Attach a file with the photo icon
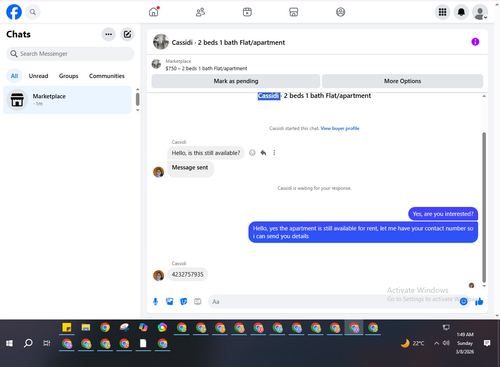The width and height of the screenshot is (500, 367). [x=170, y=302]
